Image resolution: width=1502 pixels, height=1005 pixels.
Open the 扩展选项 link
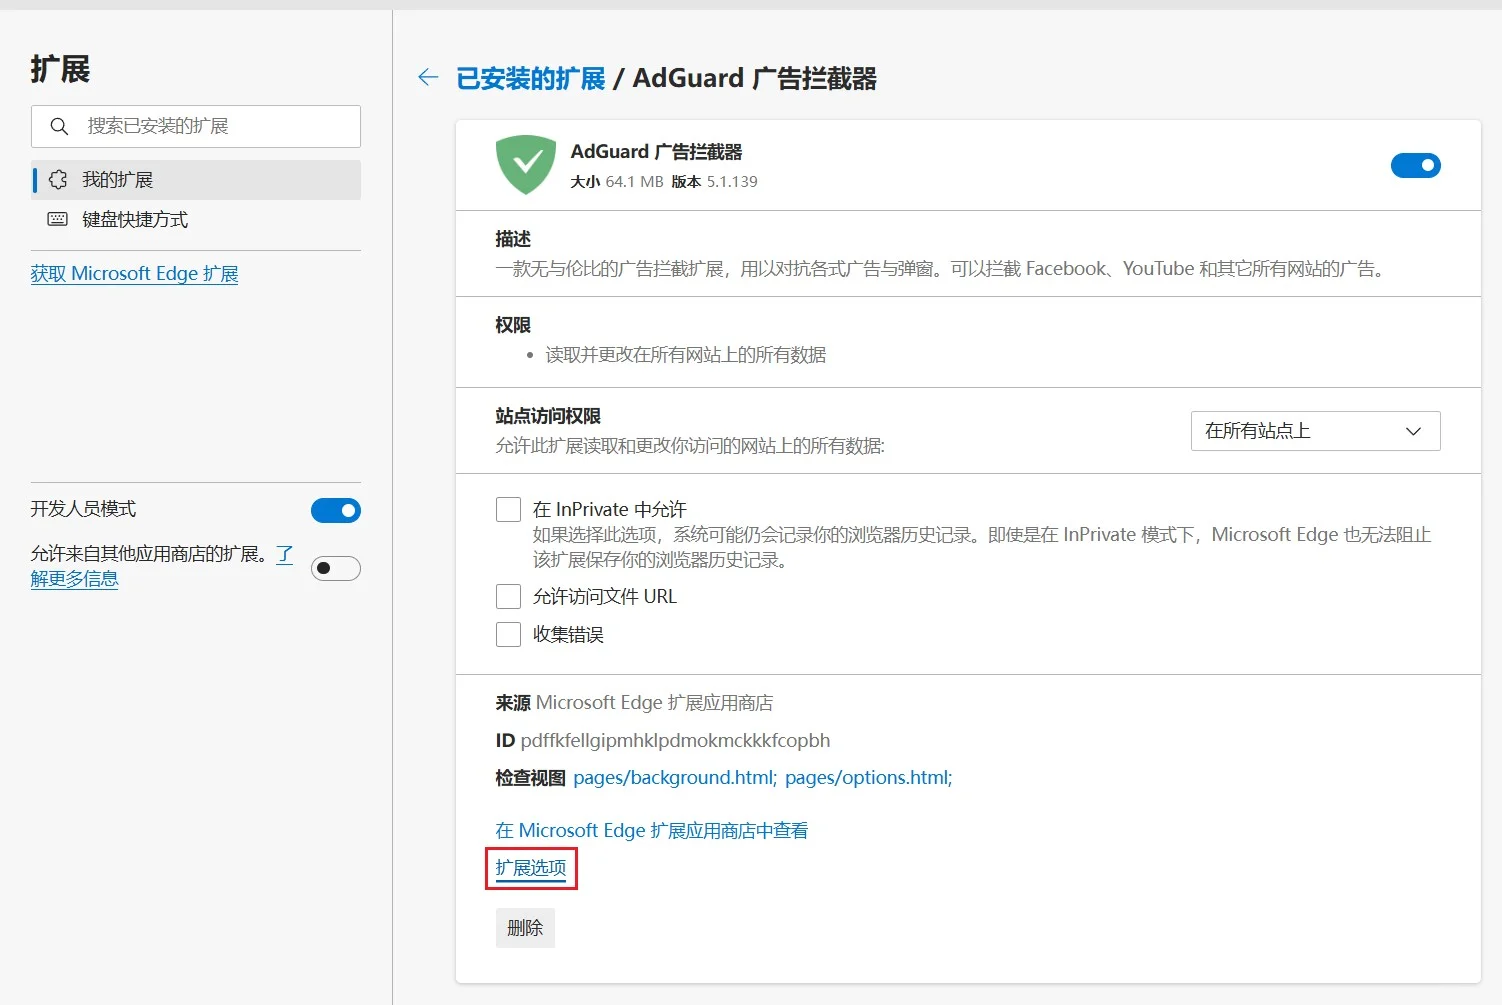[x=531, y=868]
